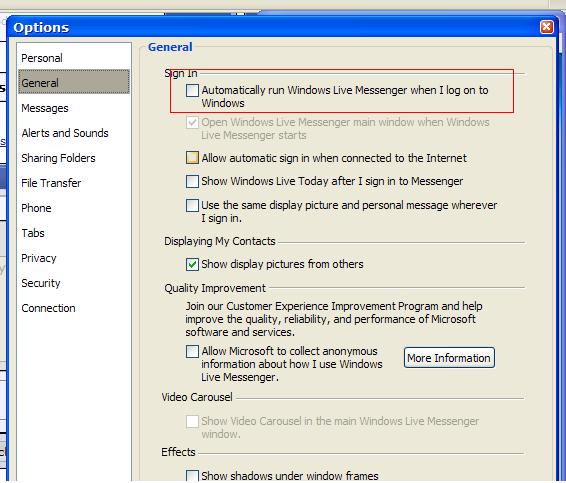This screenshot has height=483, width=566.
Task: Switch to Tabs options
Action: (33, 233)
